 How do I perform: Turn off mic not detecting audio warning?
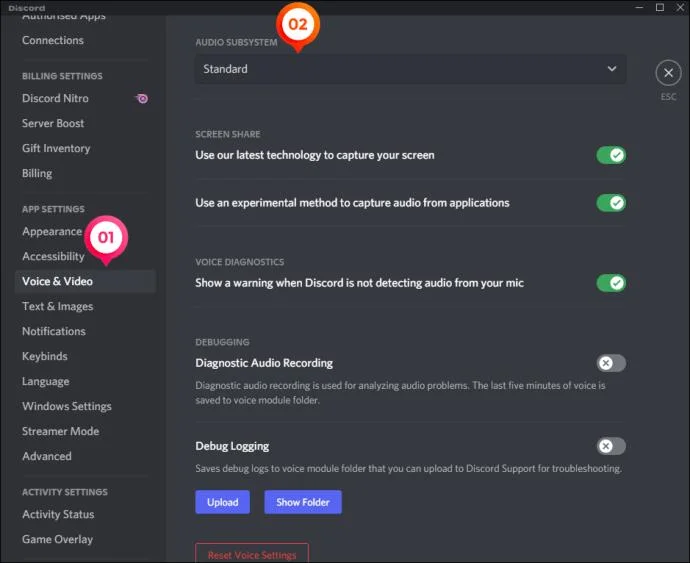click(x=611, y=283)
